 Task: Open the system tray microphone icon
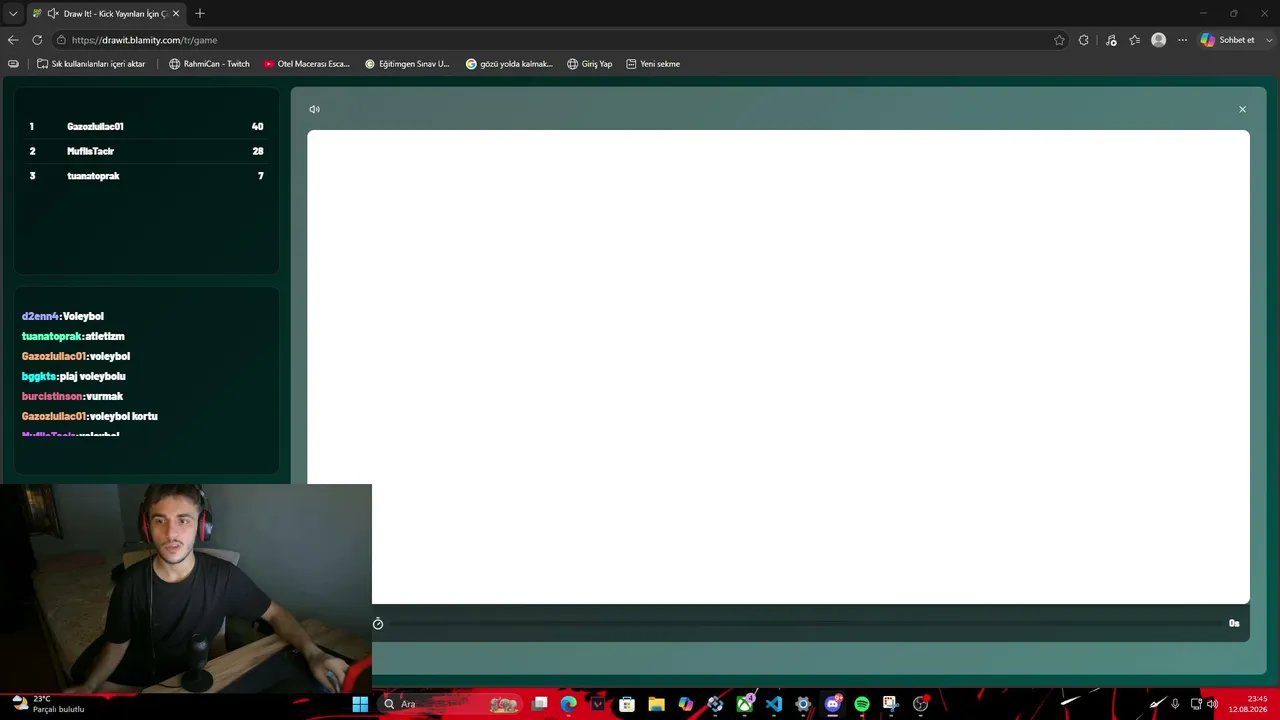[1175, 704]
